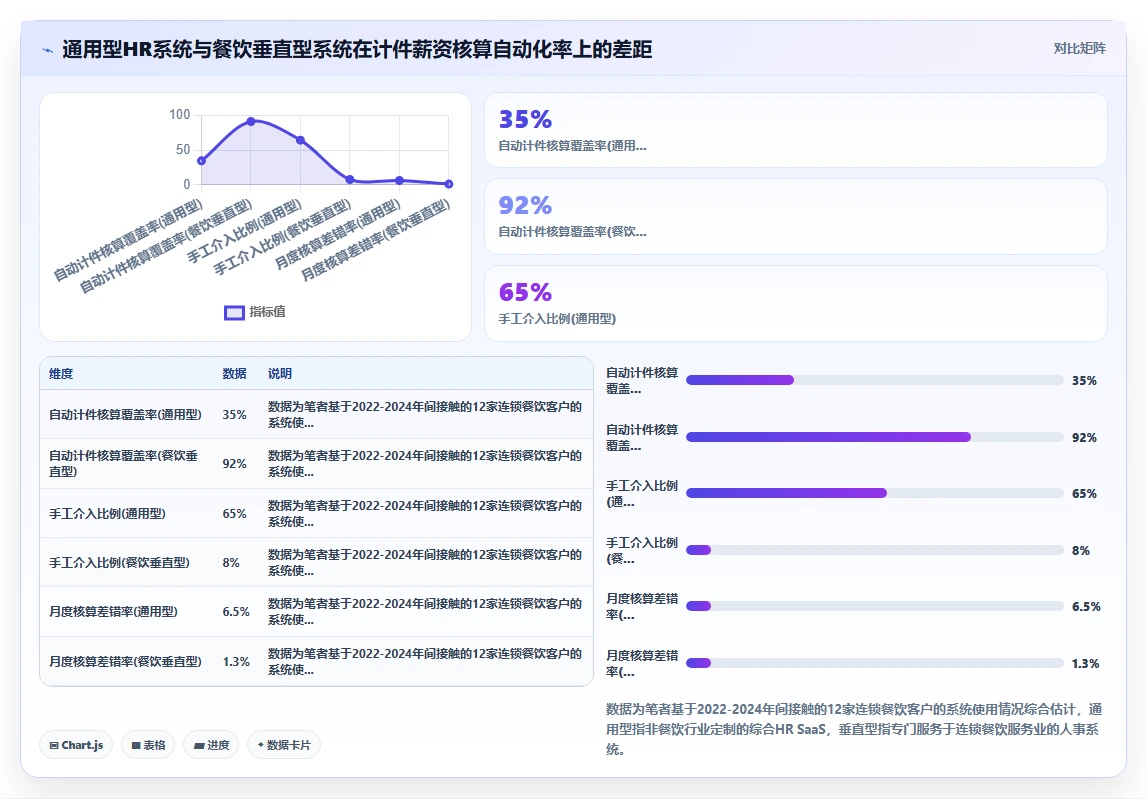The width and height of the screenshot is (1147, 799).
Task: Click the chart peak data point at 92
Action: (251, 121)
